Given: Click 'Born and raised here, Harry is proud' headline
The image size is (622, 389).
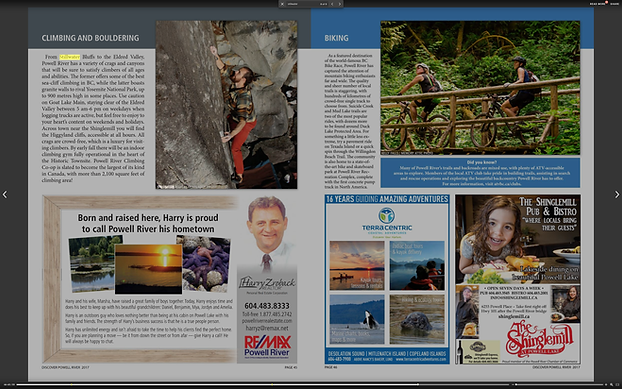Looking at the screenshot, I should [x=148, y=218].
